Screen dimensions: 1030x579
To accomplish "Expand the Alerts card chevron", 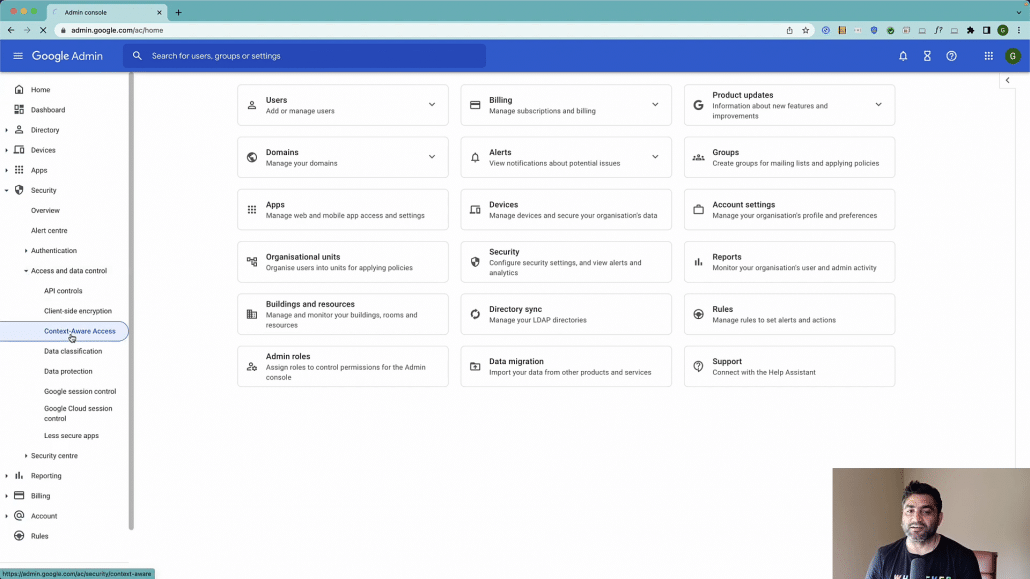I will [655, 157].
